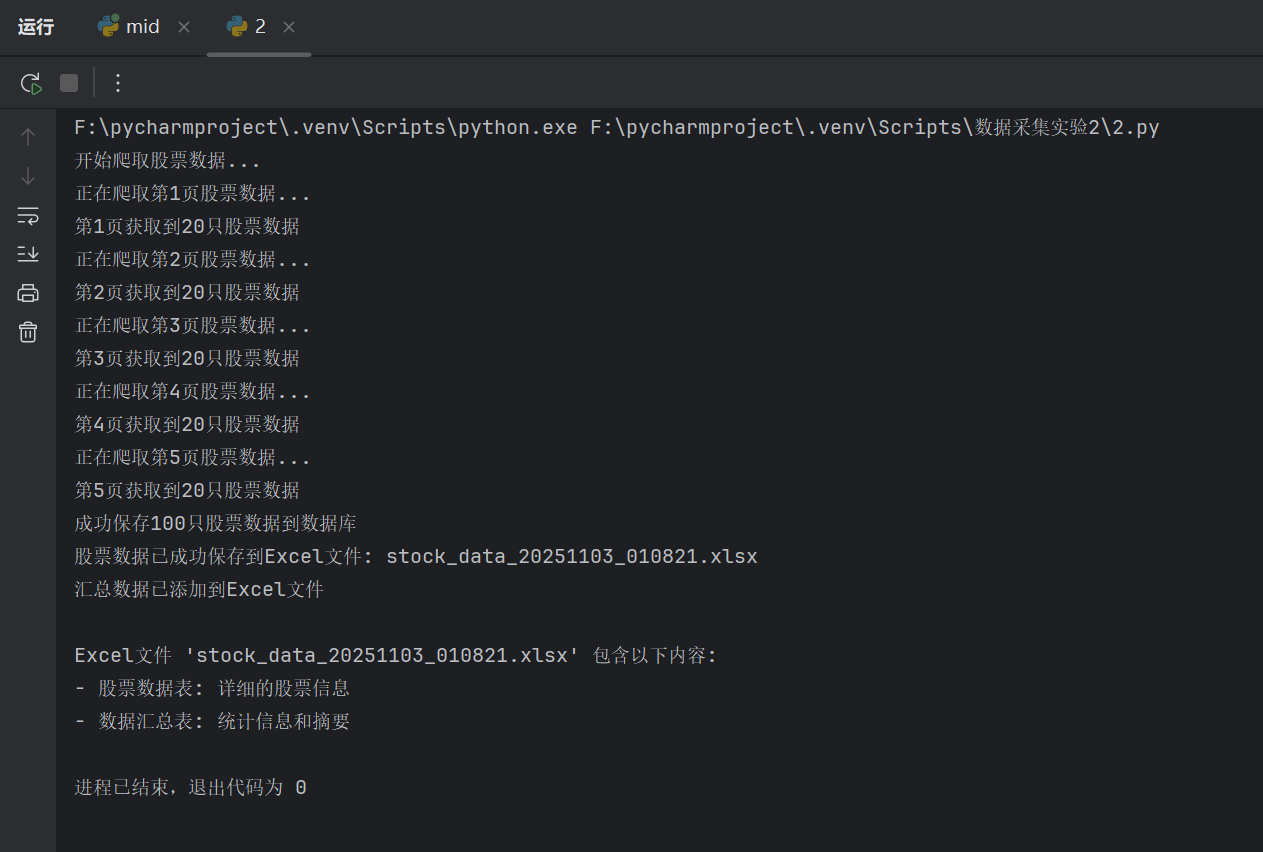Click the 开始爬取股票数据 output line
This screenshot has height=852, width=1263.
point(167,161)
